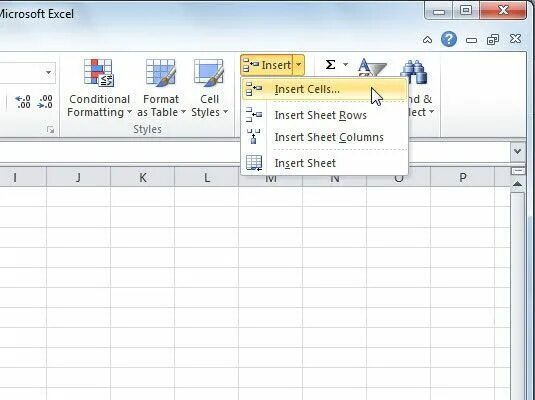Expand the formula bar chevron

(x=518, y=151)
